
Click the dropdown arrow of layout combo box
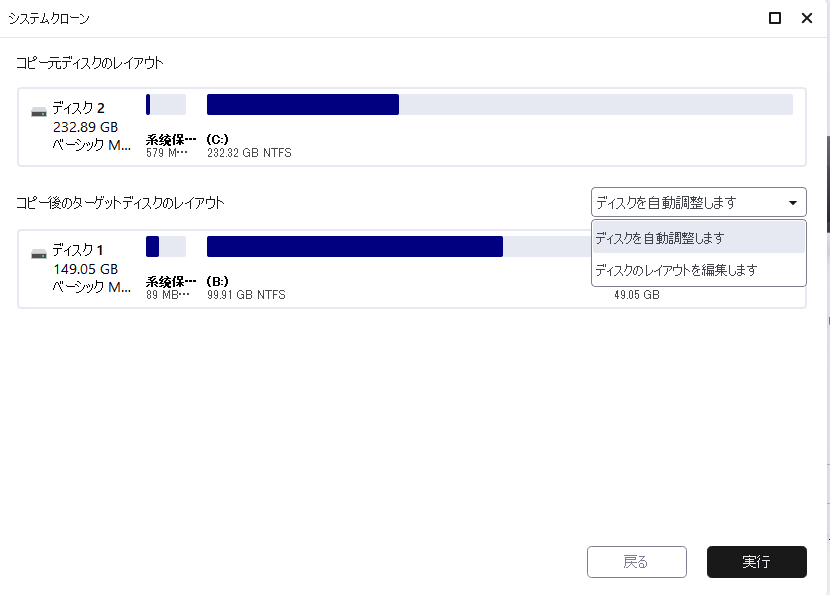point(793,203)
